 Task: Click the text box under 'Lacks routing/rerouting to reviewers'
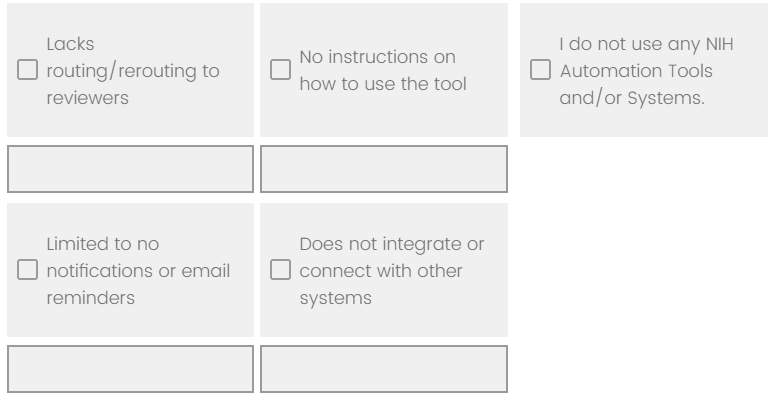point(130,170)
